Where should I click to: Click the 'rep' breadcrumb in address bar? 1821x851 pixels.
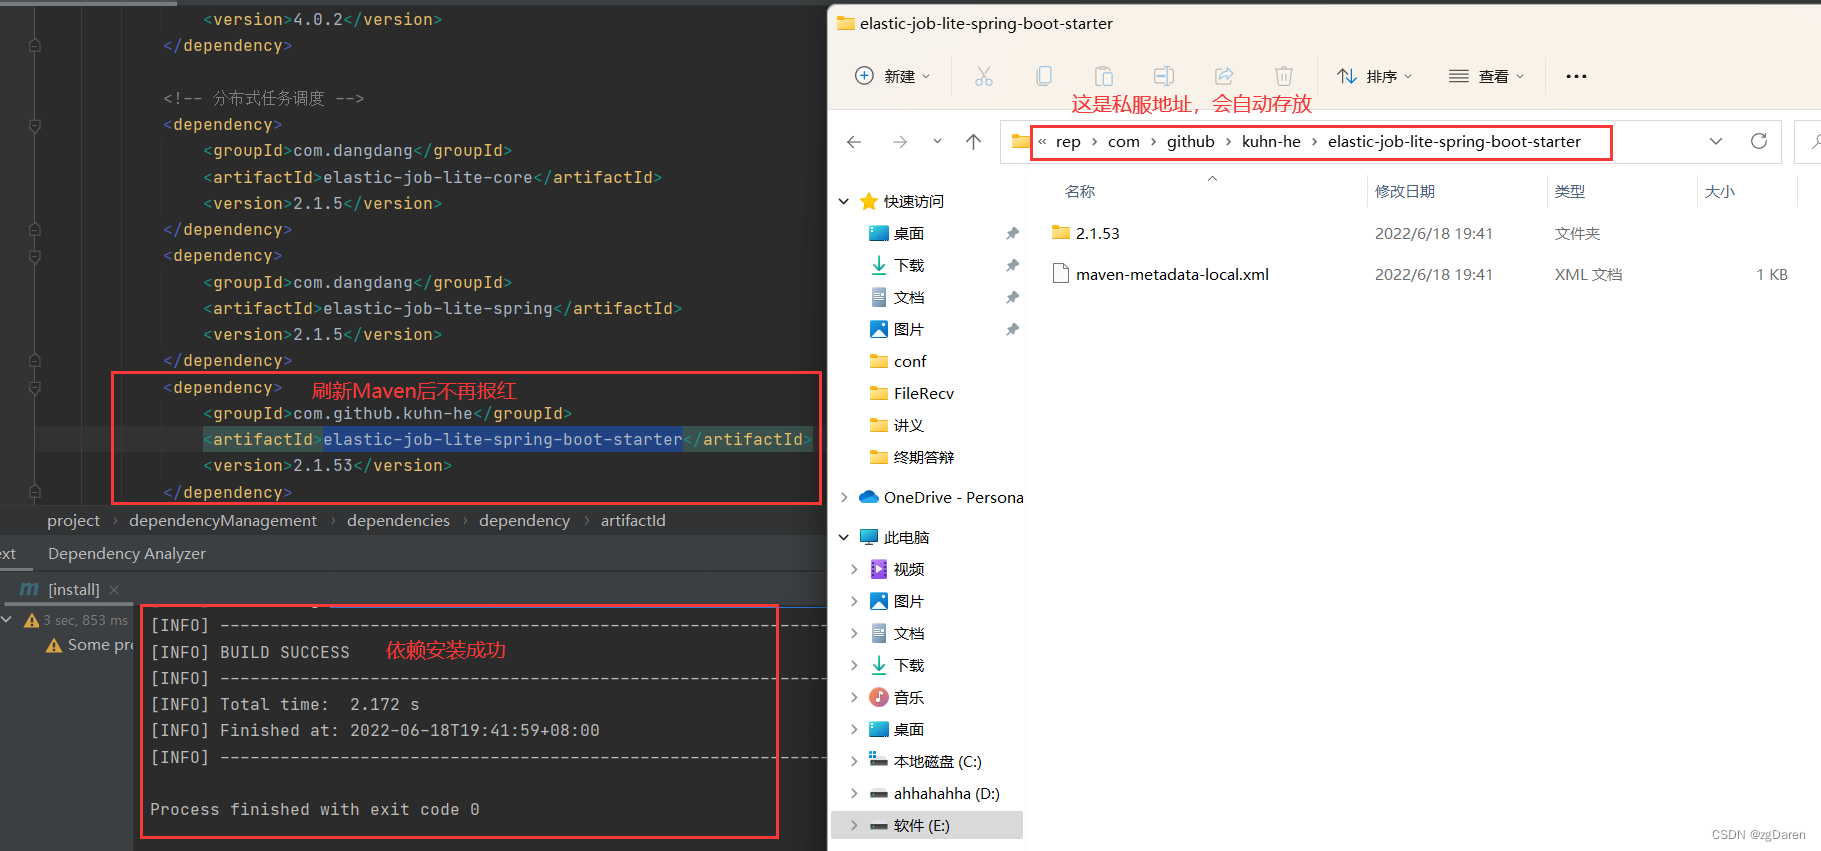tap(1068, 142)
